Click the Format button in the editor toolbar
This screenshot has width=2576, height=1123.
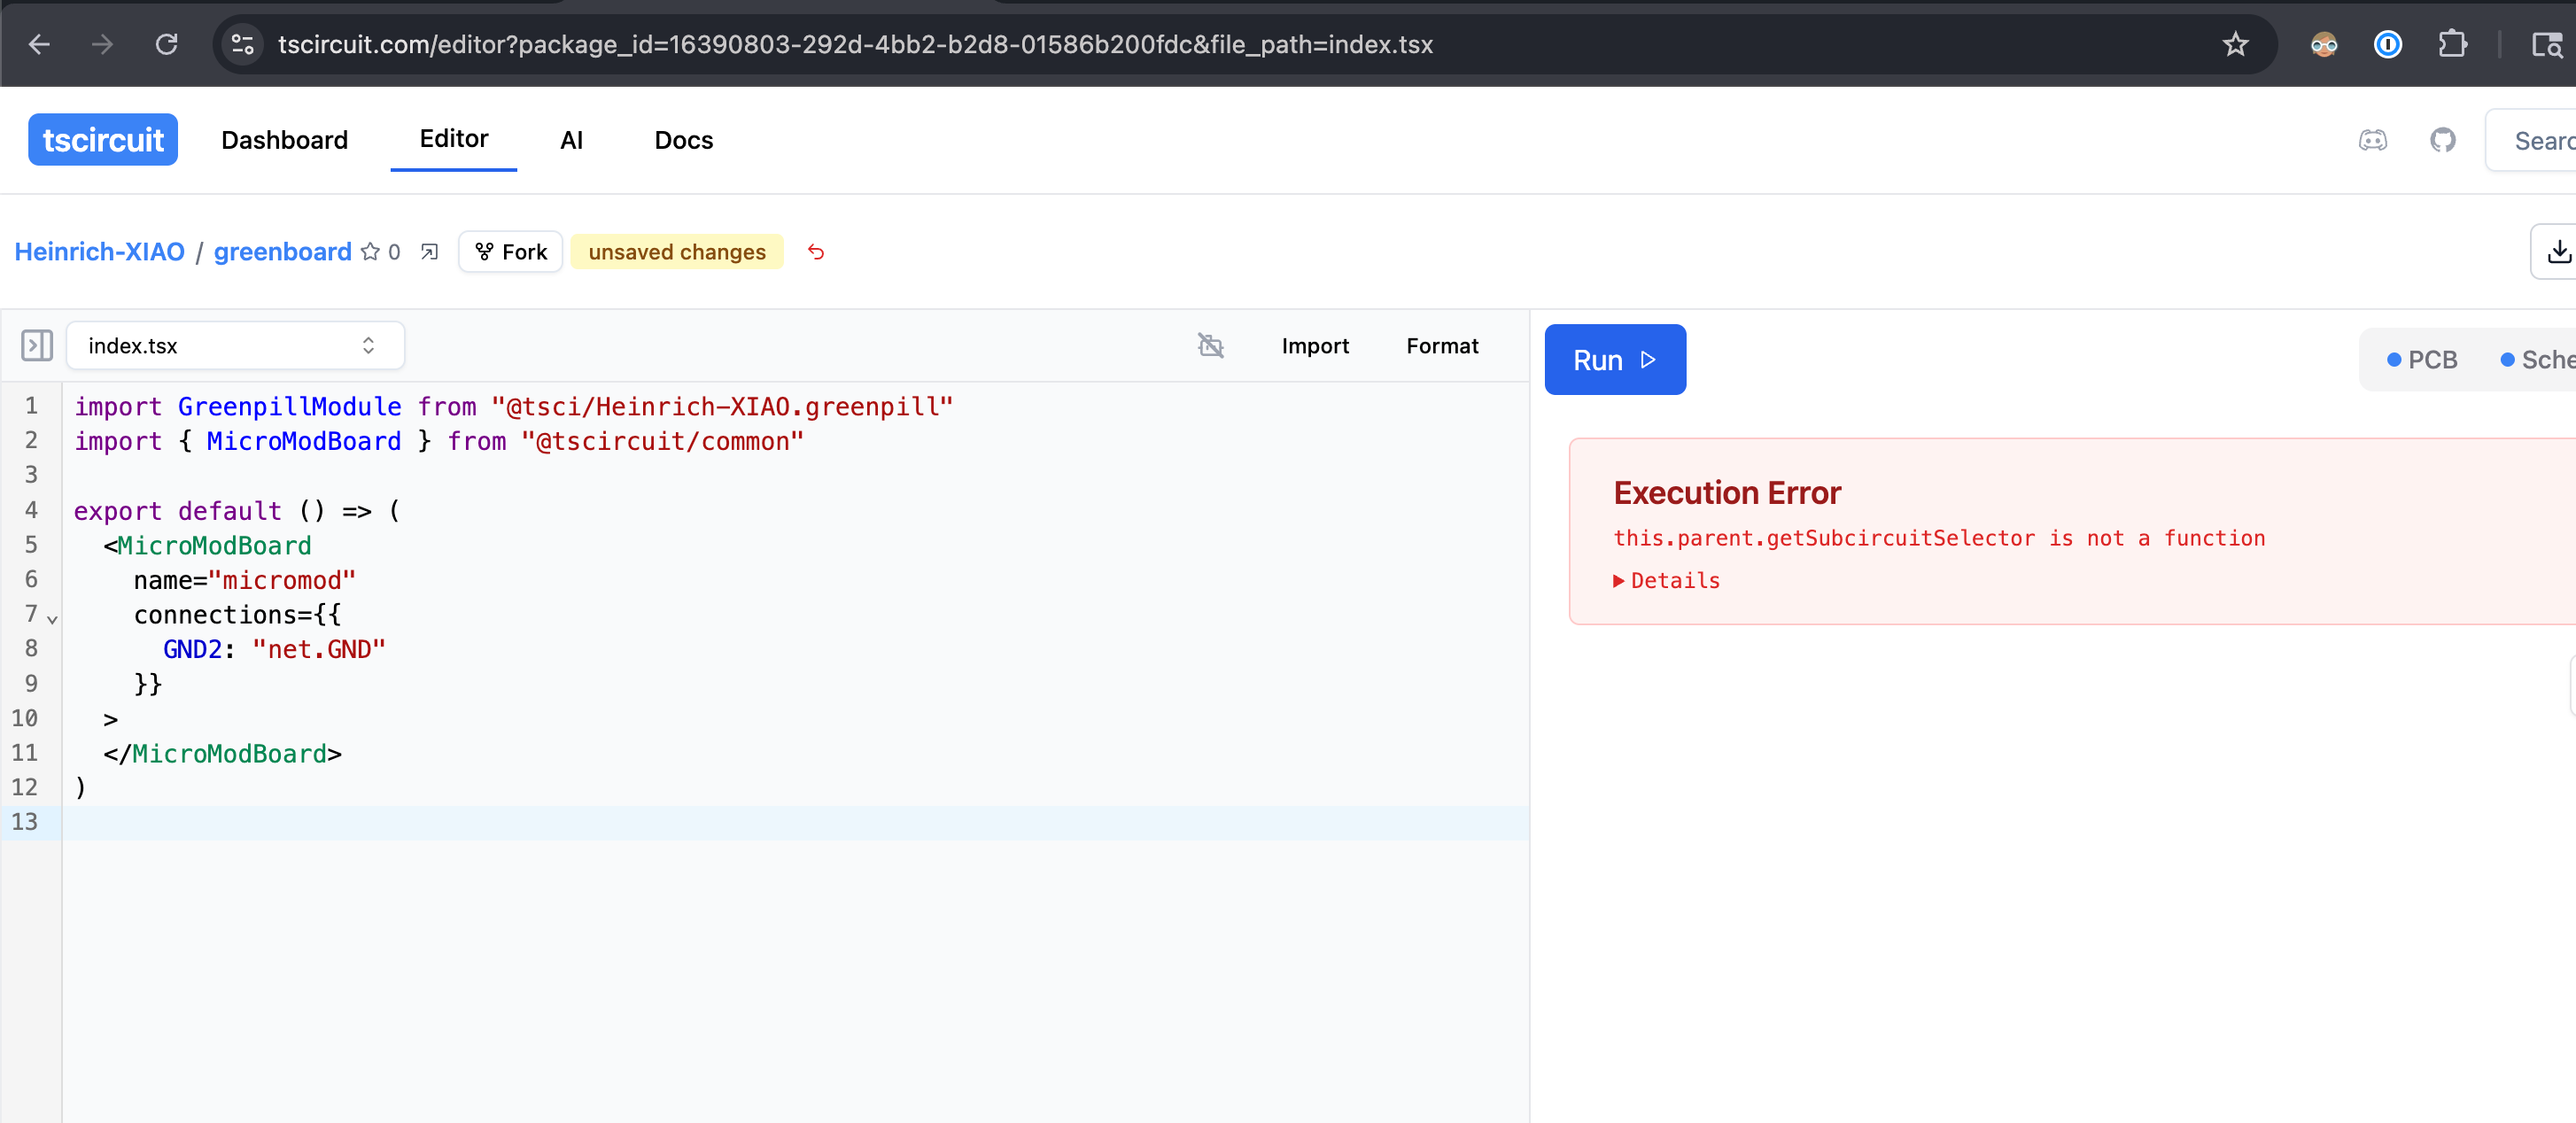tap(1441, 346)
